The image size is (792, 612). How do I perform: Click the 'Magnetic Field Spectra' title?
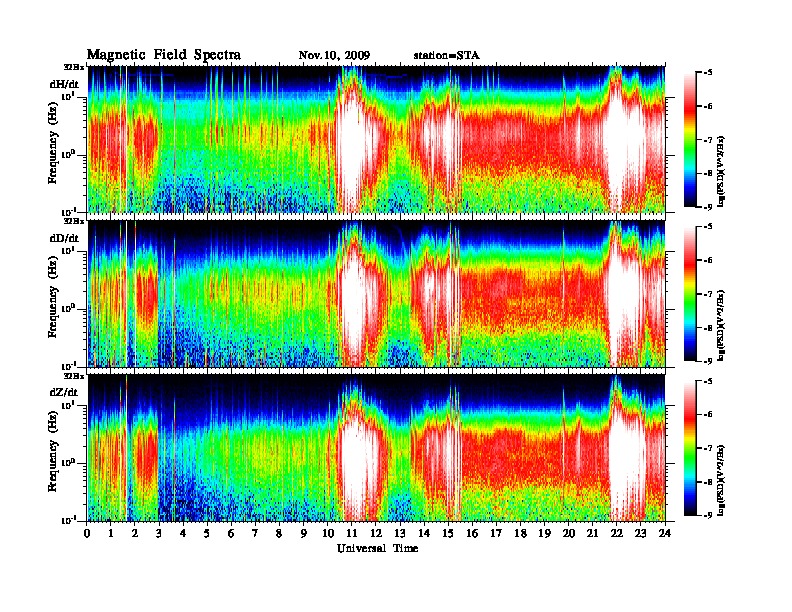click(164, 55)
